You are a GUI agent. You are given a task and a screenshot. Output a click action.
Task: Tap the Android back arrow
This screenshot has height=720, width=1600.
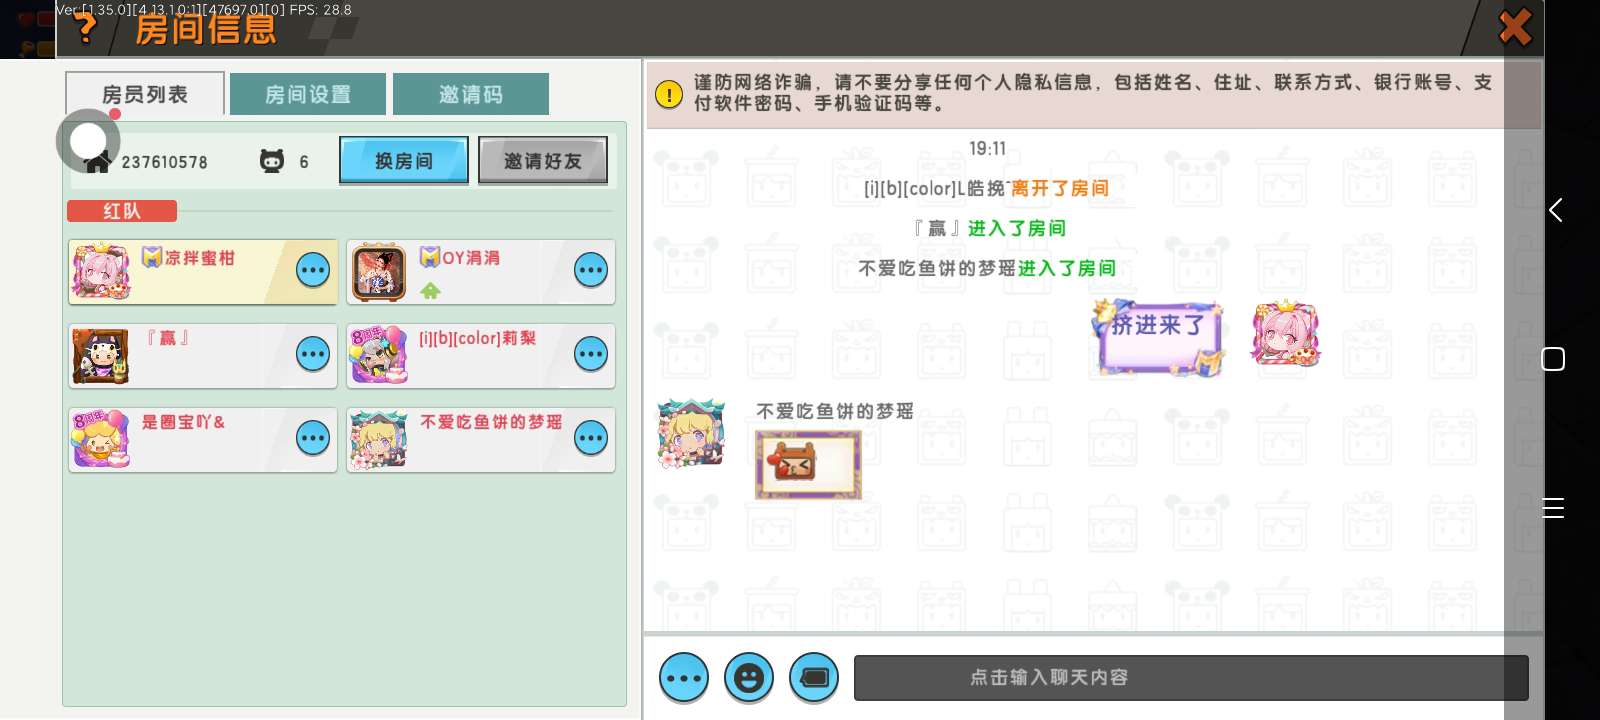coord(1555,210)
